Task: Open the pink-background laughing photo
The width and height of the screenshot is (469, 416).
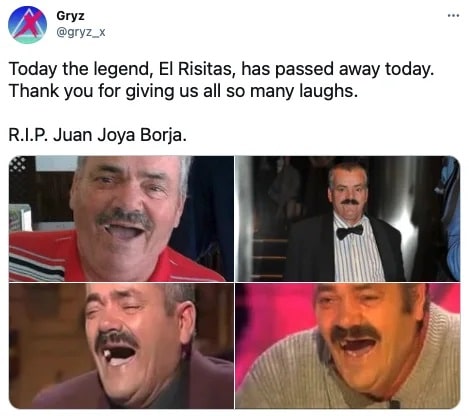Action: (348, 346)
